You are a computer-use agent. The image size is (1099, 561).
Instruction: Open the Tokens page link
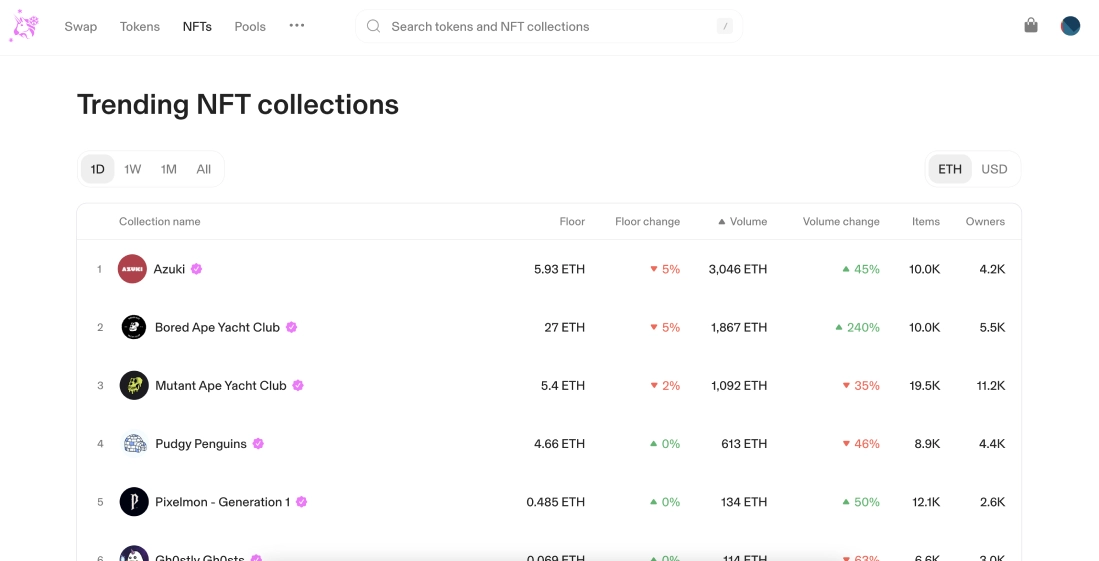coord(140,27)
